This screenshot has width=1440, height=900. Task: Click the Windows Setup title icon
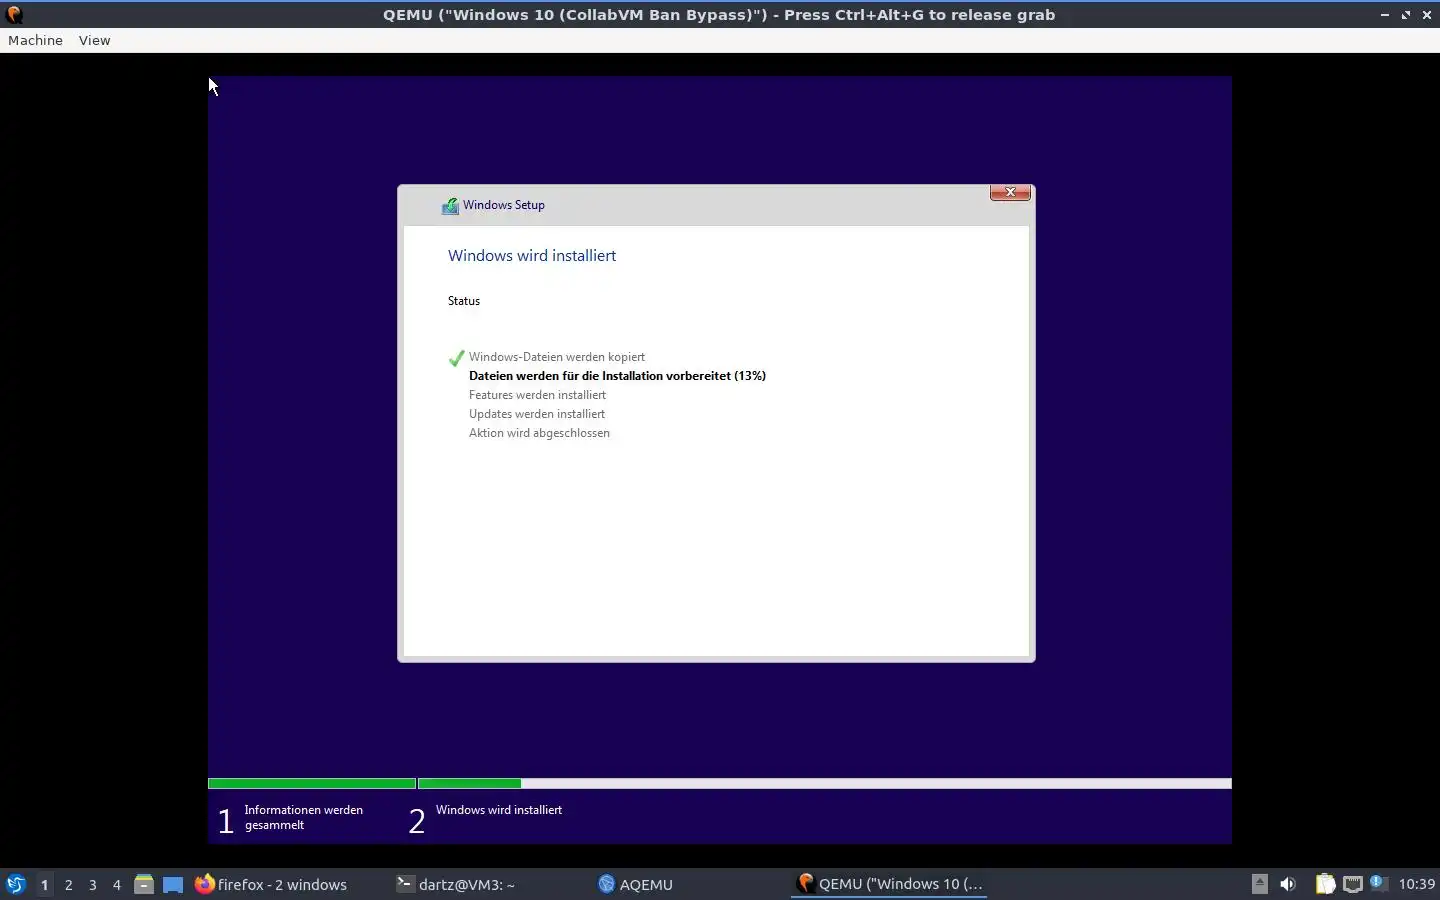[450, 205]
